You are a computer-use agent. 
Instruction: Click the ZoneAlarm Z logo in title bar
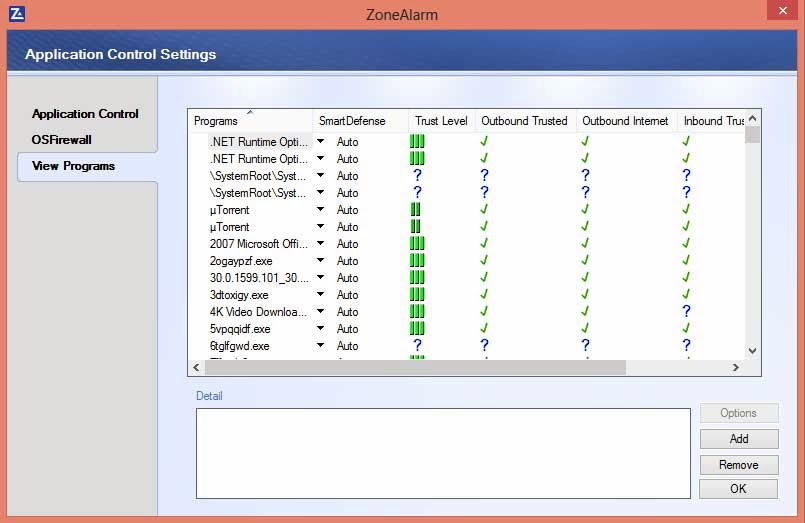16,13
